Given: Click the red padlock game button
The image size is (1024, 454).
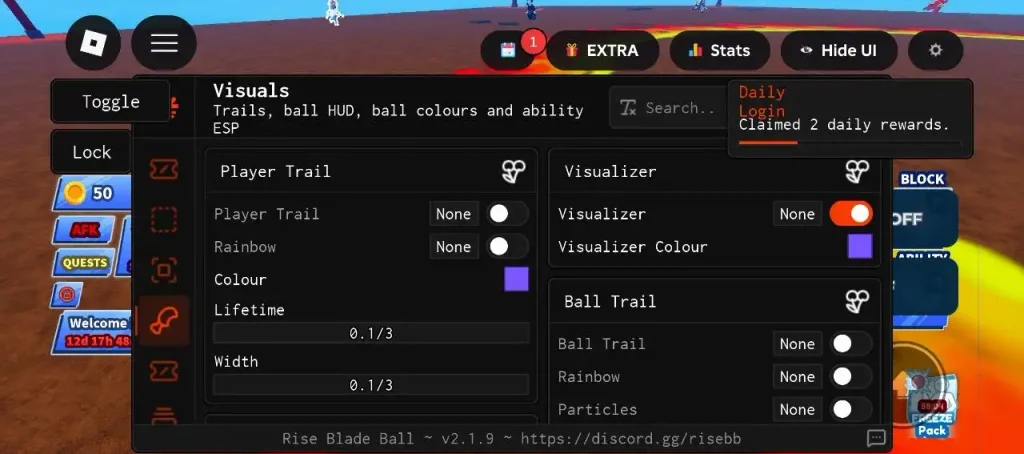Looking at the screenshot, I should [66, 295].
